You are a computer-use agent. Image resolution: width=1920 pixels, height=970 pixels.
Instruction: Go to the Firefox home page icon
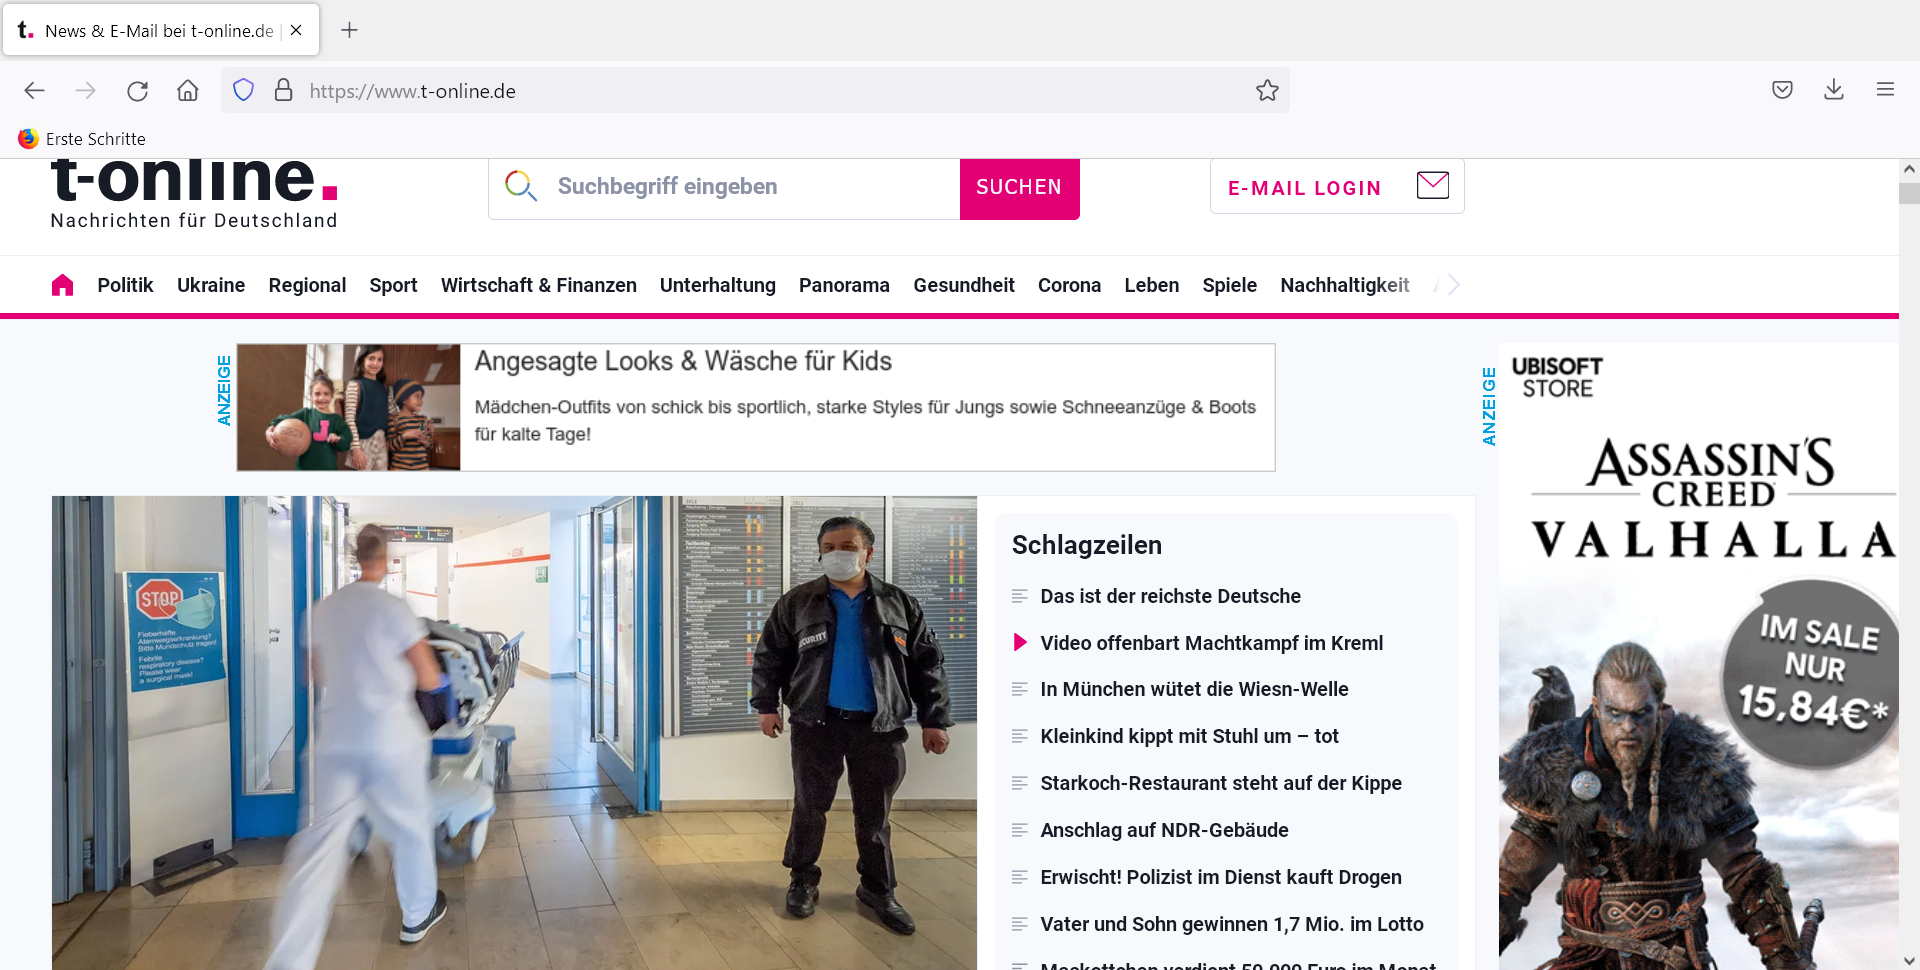188,91
